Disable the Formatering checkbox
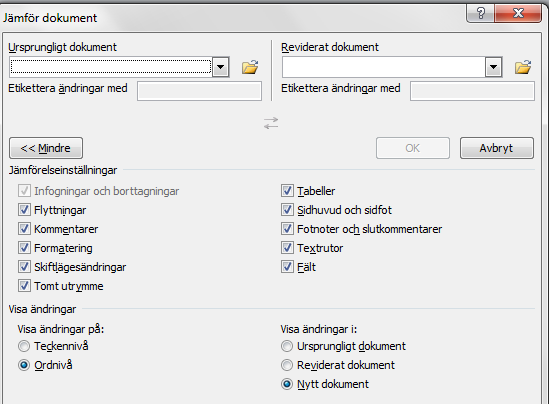Screen dimensions: 549x404 coord(24,248)
